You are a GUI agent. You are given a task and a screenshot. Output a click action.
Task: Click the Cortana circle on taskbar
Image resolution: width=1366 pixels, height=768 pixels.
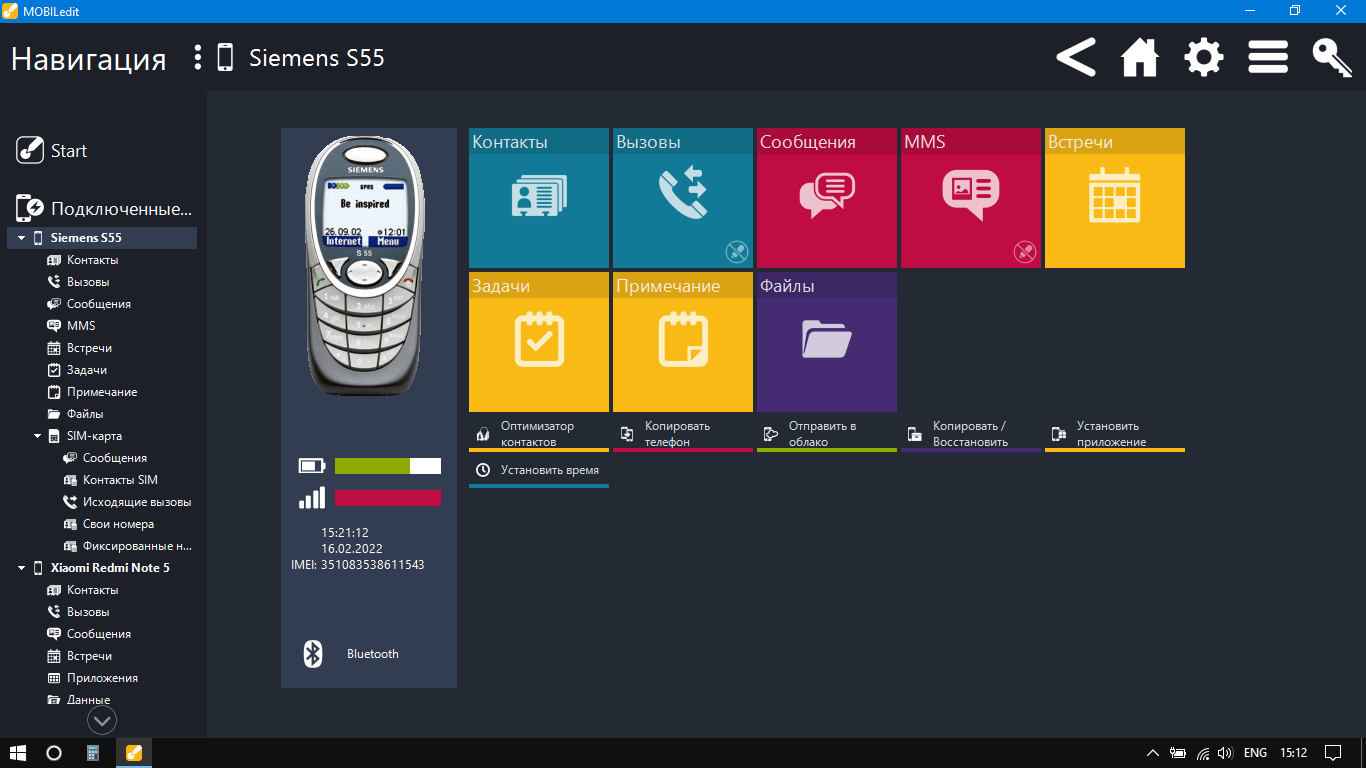(54, 753)
